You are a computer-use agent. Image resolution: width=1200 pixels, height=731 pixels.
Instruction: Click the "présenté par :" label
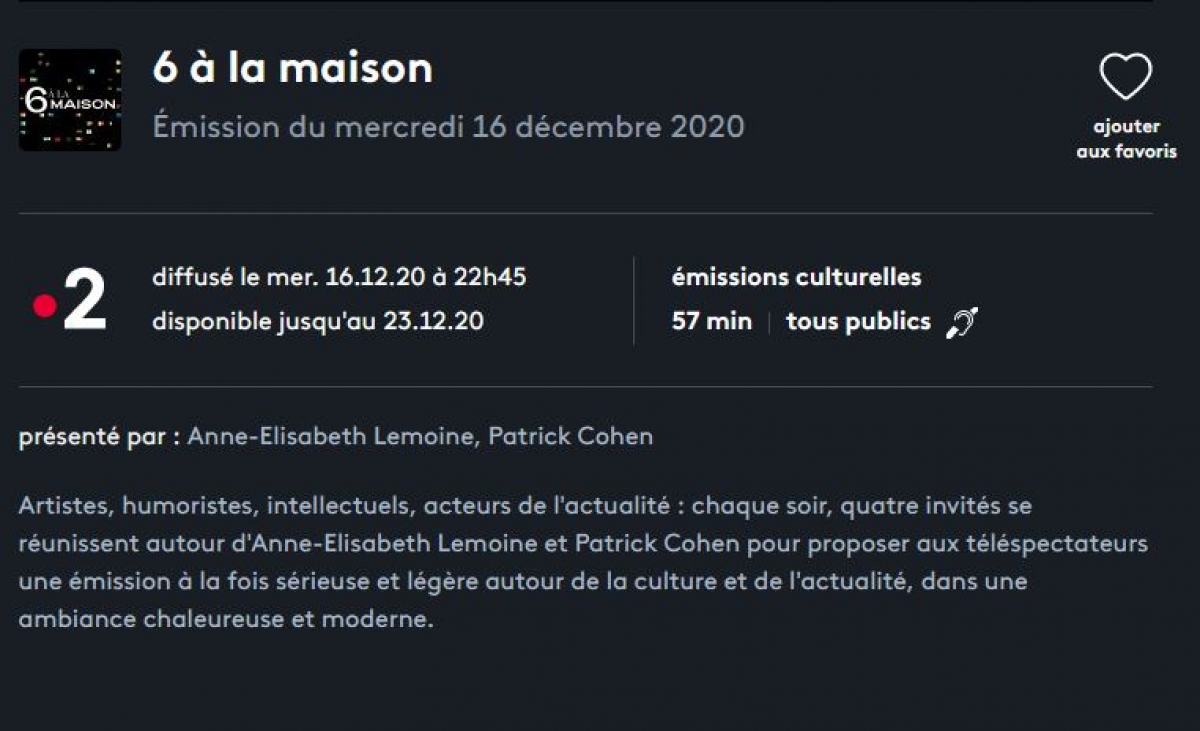[x=99, y=437]
